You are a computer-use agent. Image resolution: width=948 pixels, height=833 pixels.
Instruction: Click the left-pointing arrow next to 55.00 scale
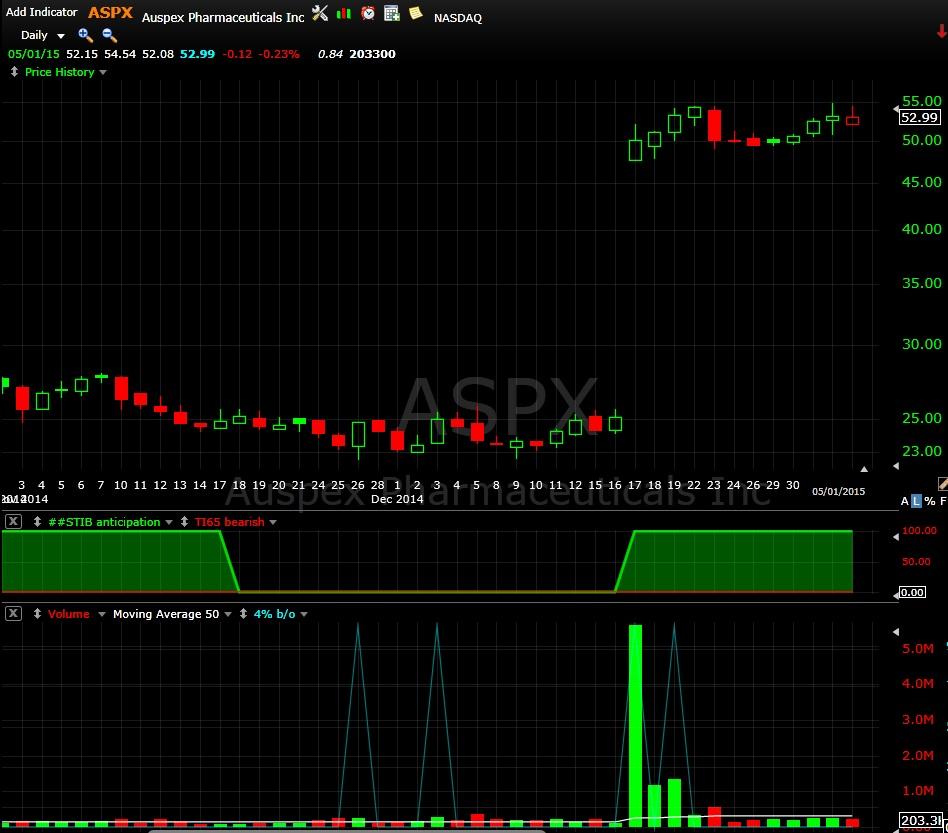[896, 109]
